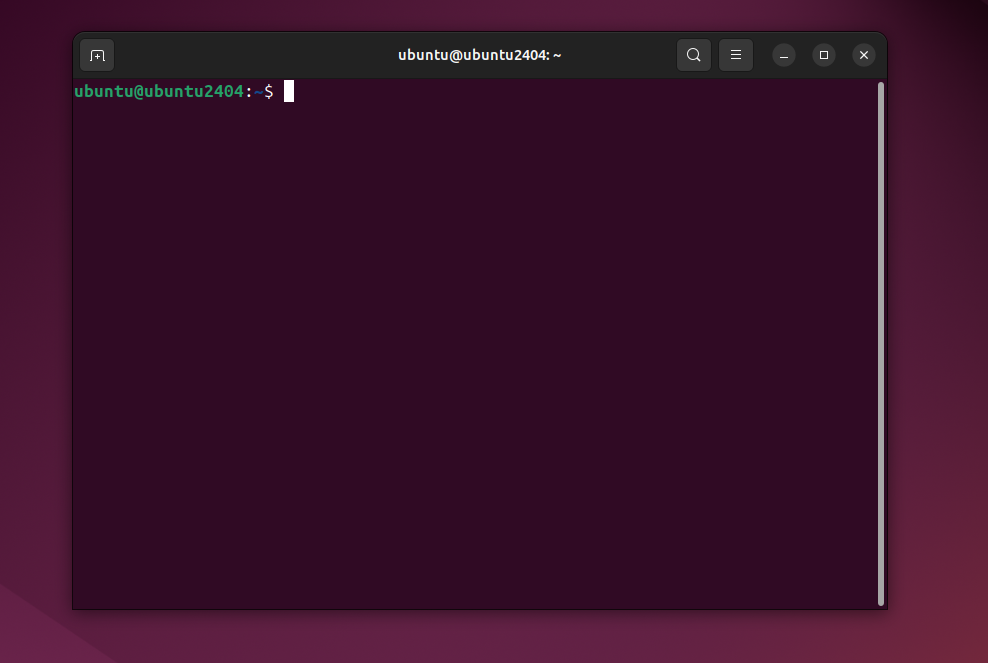Click the top end of the scrollbar
Image resolution: width=988 pixels, height=663 pixels.
(881, 88)
